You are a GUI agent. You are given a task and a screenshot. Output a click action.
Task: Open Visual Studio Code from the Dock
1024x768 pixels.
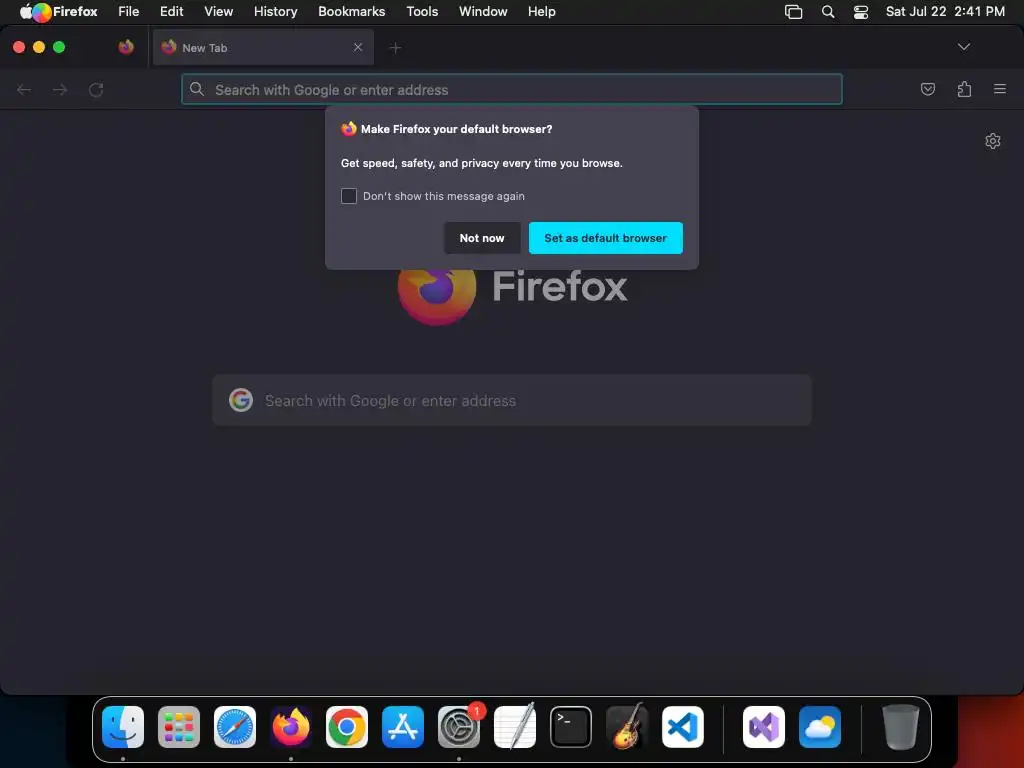point(683,727)
